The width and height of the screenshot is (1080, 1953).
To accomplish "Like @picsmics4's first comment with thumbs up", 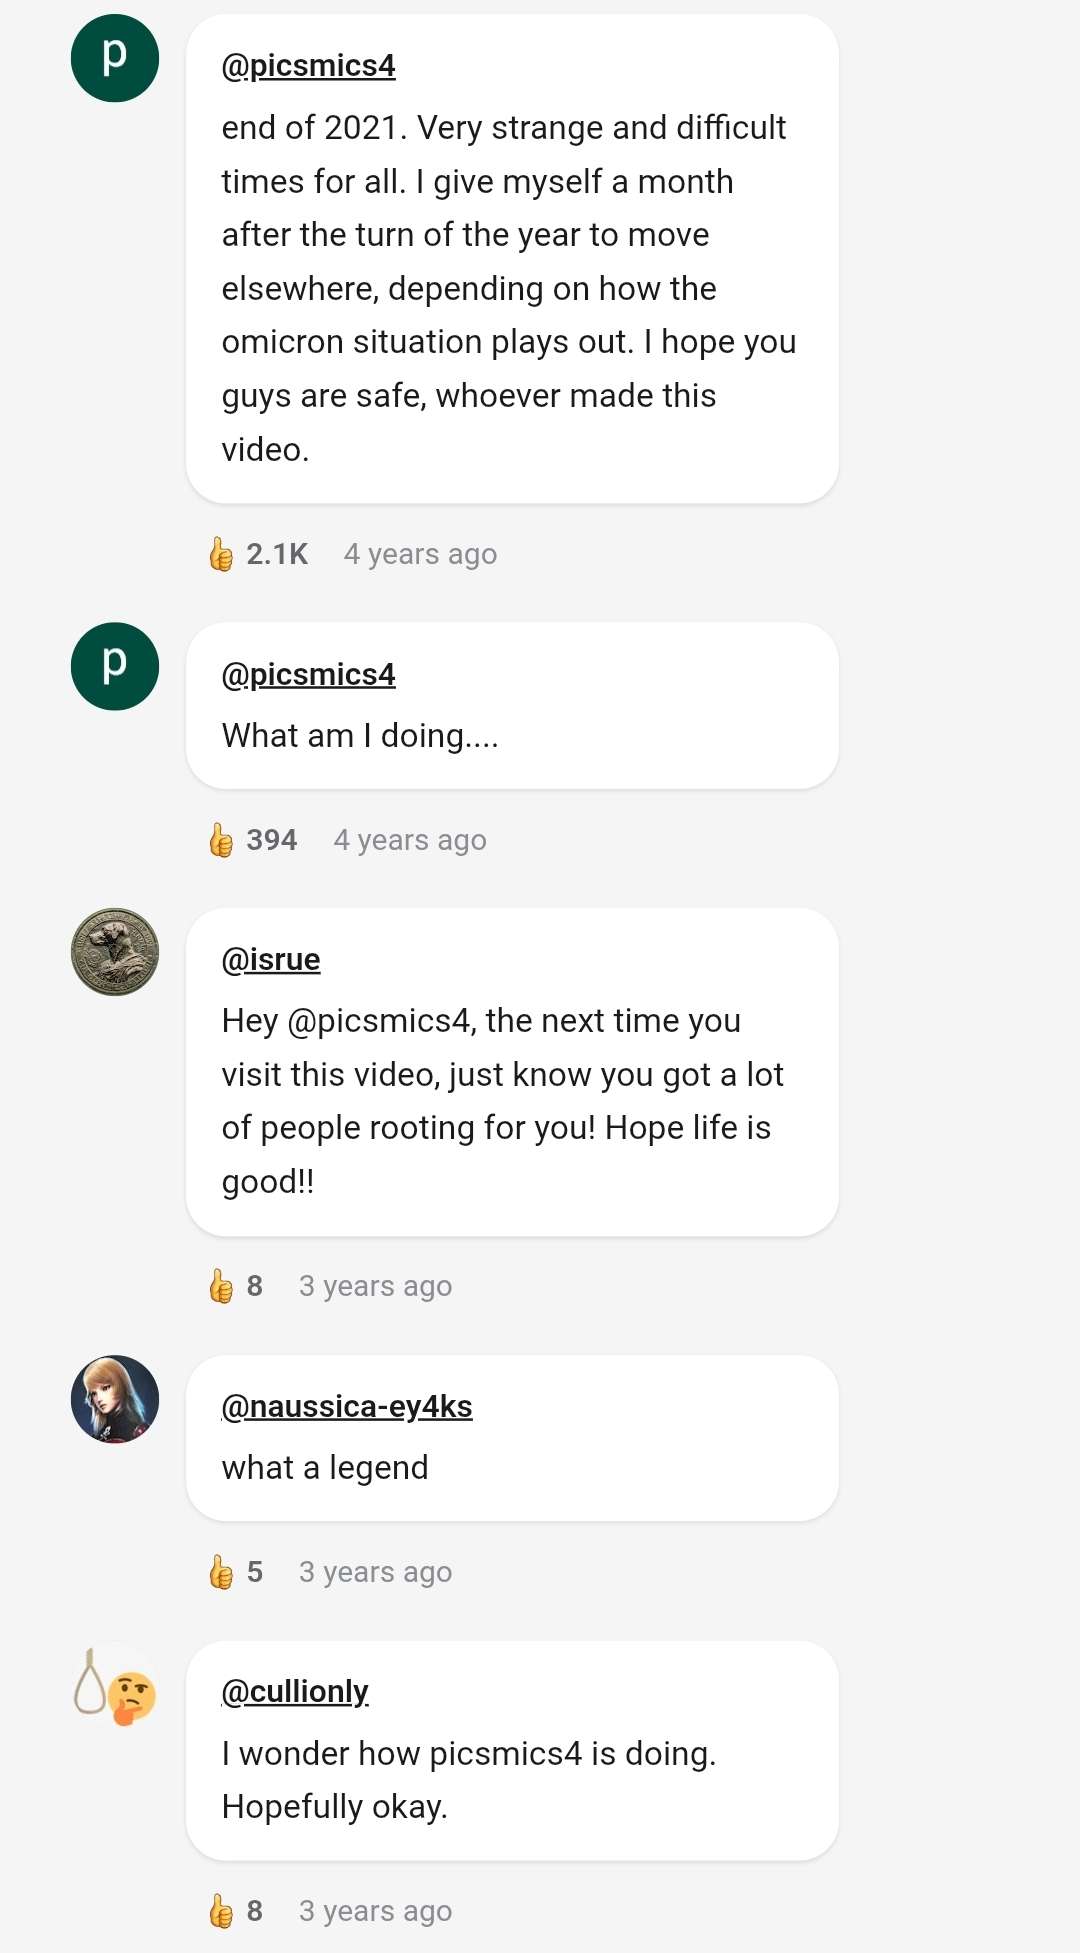I will point(221,553).
